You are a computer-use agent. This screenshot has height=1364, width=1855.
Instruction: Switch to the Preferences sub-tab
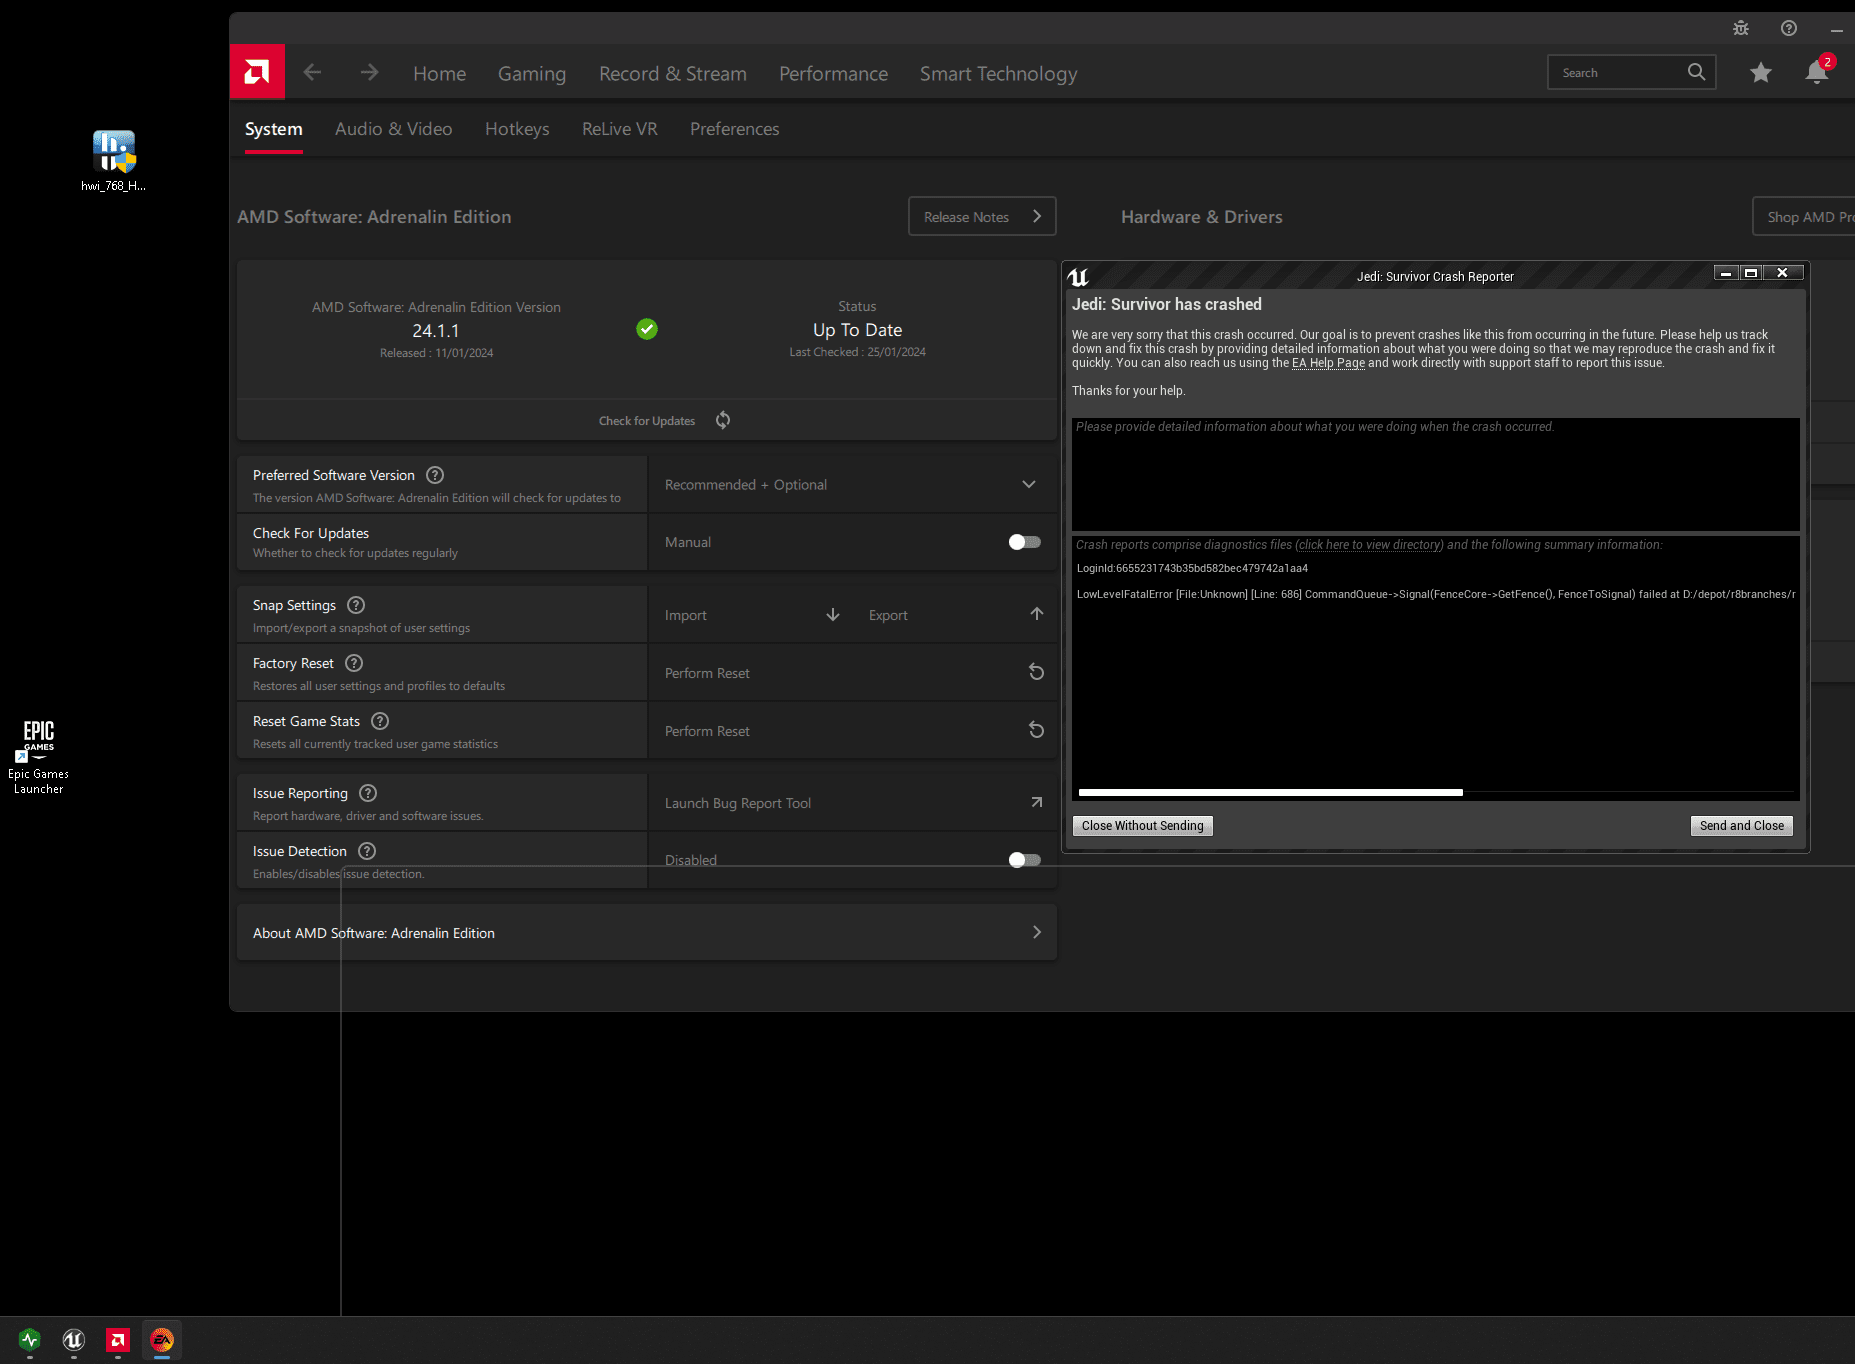[x=734, y=129]
